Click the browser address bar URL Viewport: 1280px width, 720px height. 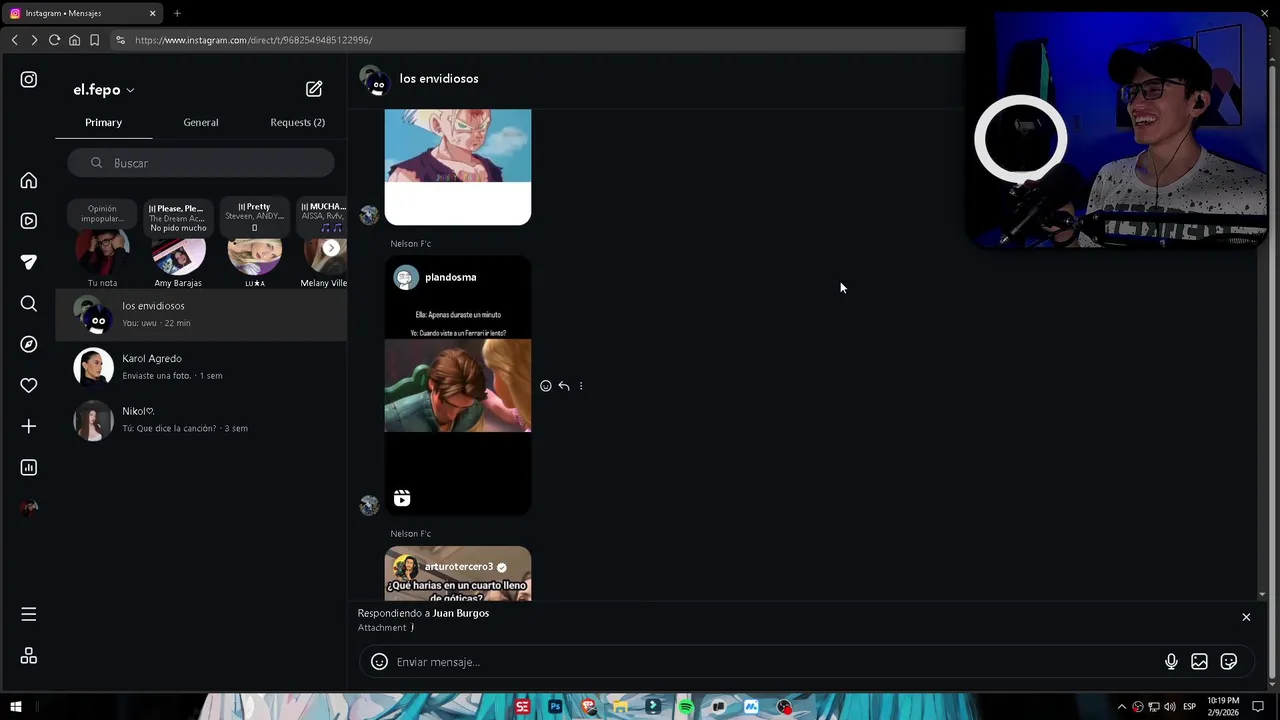click(254, 40)
